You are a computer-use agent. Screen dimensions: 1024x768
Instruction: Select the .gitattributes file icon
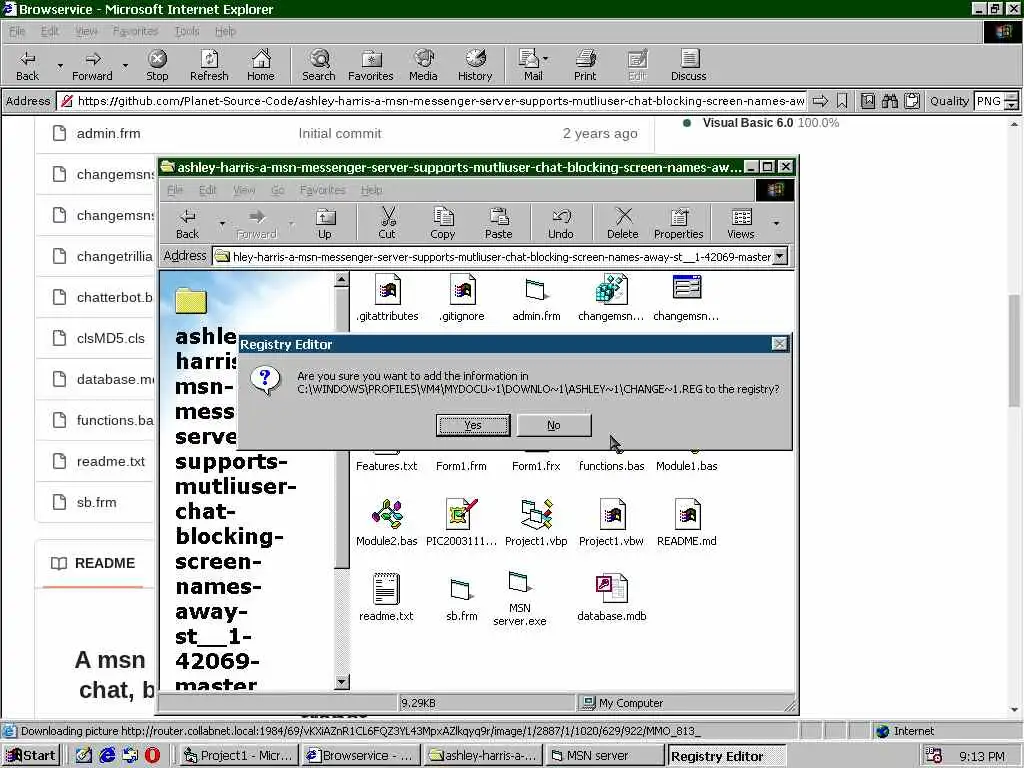[x=387, y=298]
